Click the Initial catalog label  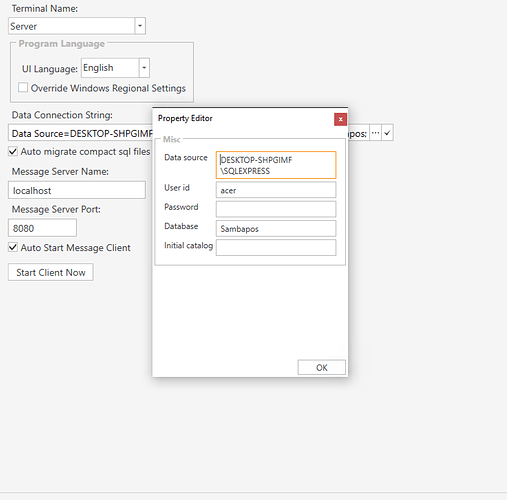click(x=188, y=246)
